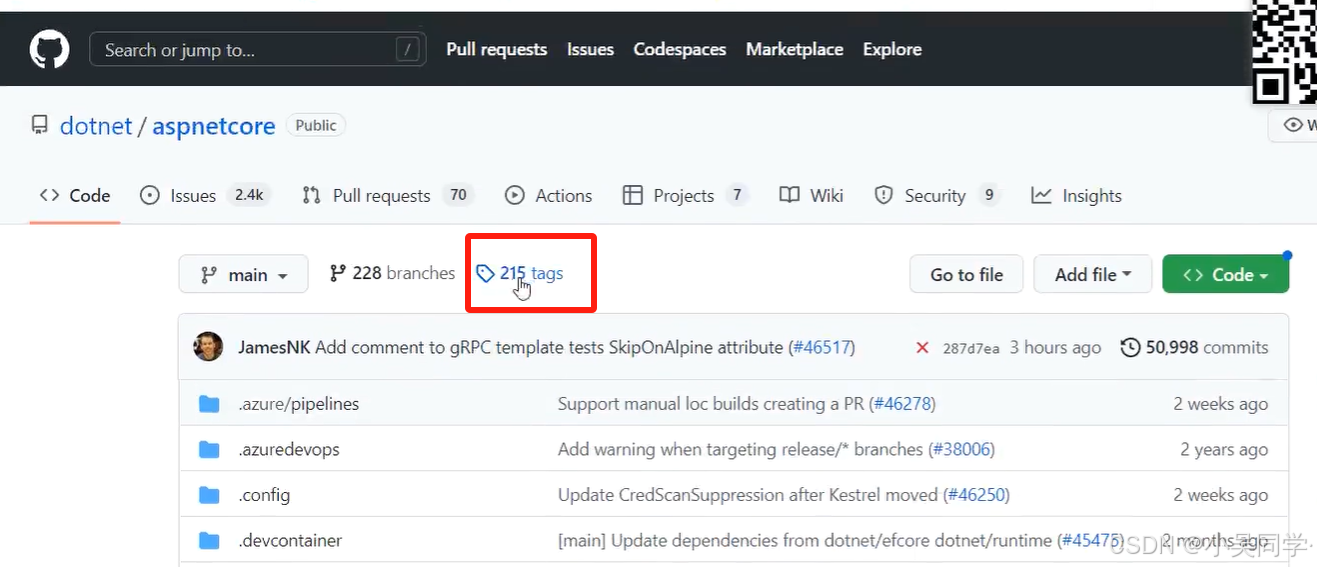Screen dimensions: 1317x567
Task: Open the Insights tab
Action: pos(1077,196)
